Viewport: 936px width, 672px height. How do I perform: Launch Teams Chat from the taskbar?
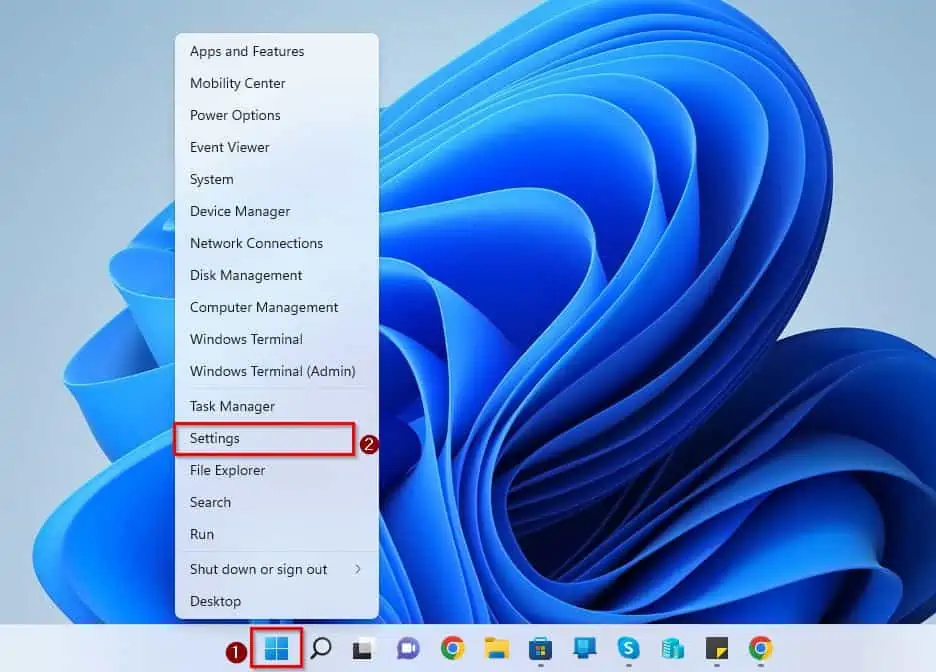(x=408, y=648)
